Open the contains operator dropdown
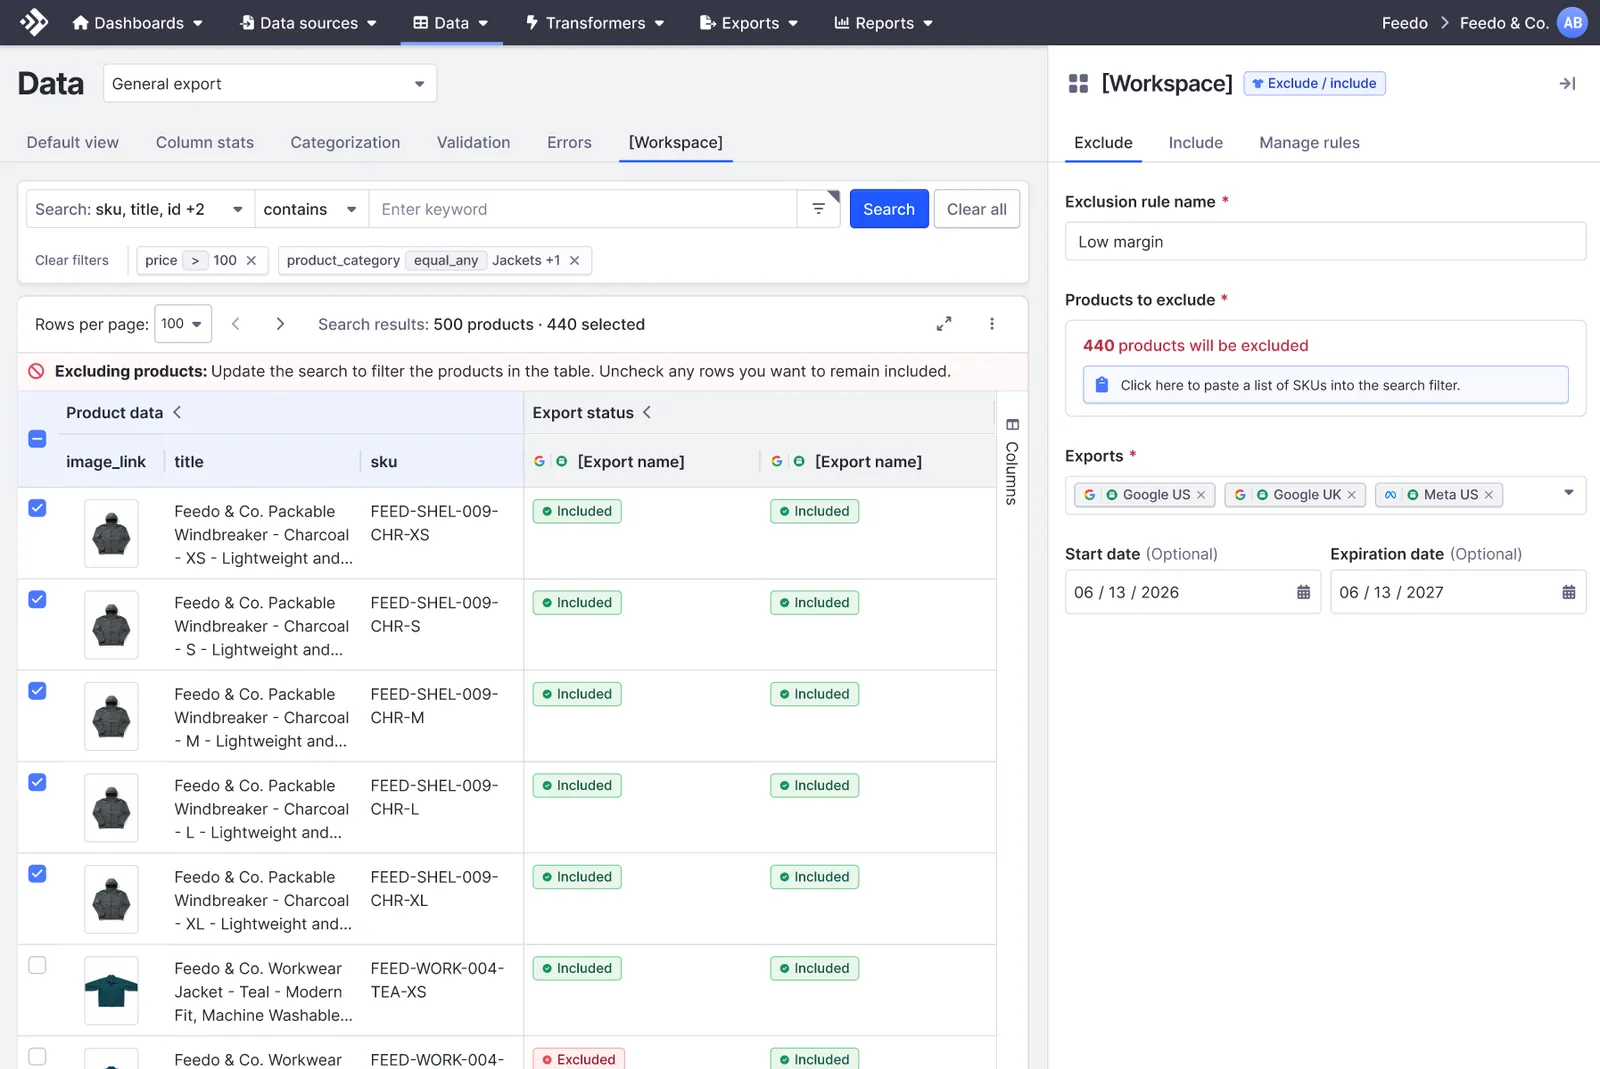The height and width of the screenshot is (1069, 1600). (311, 209)
